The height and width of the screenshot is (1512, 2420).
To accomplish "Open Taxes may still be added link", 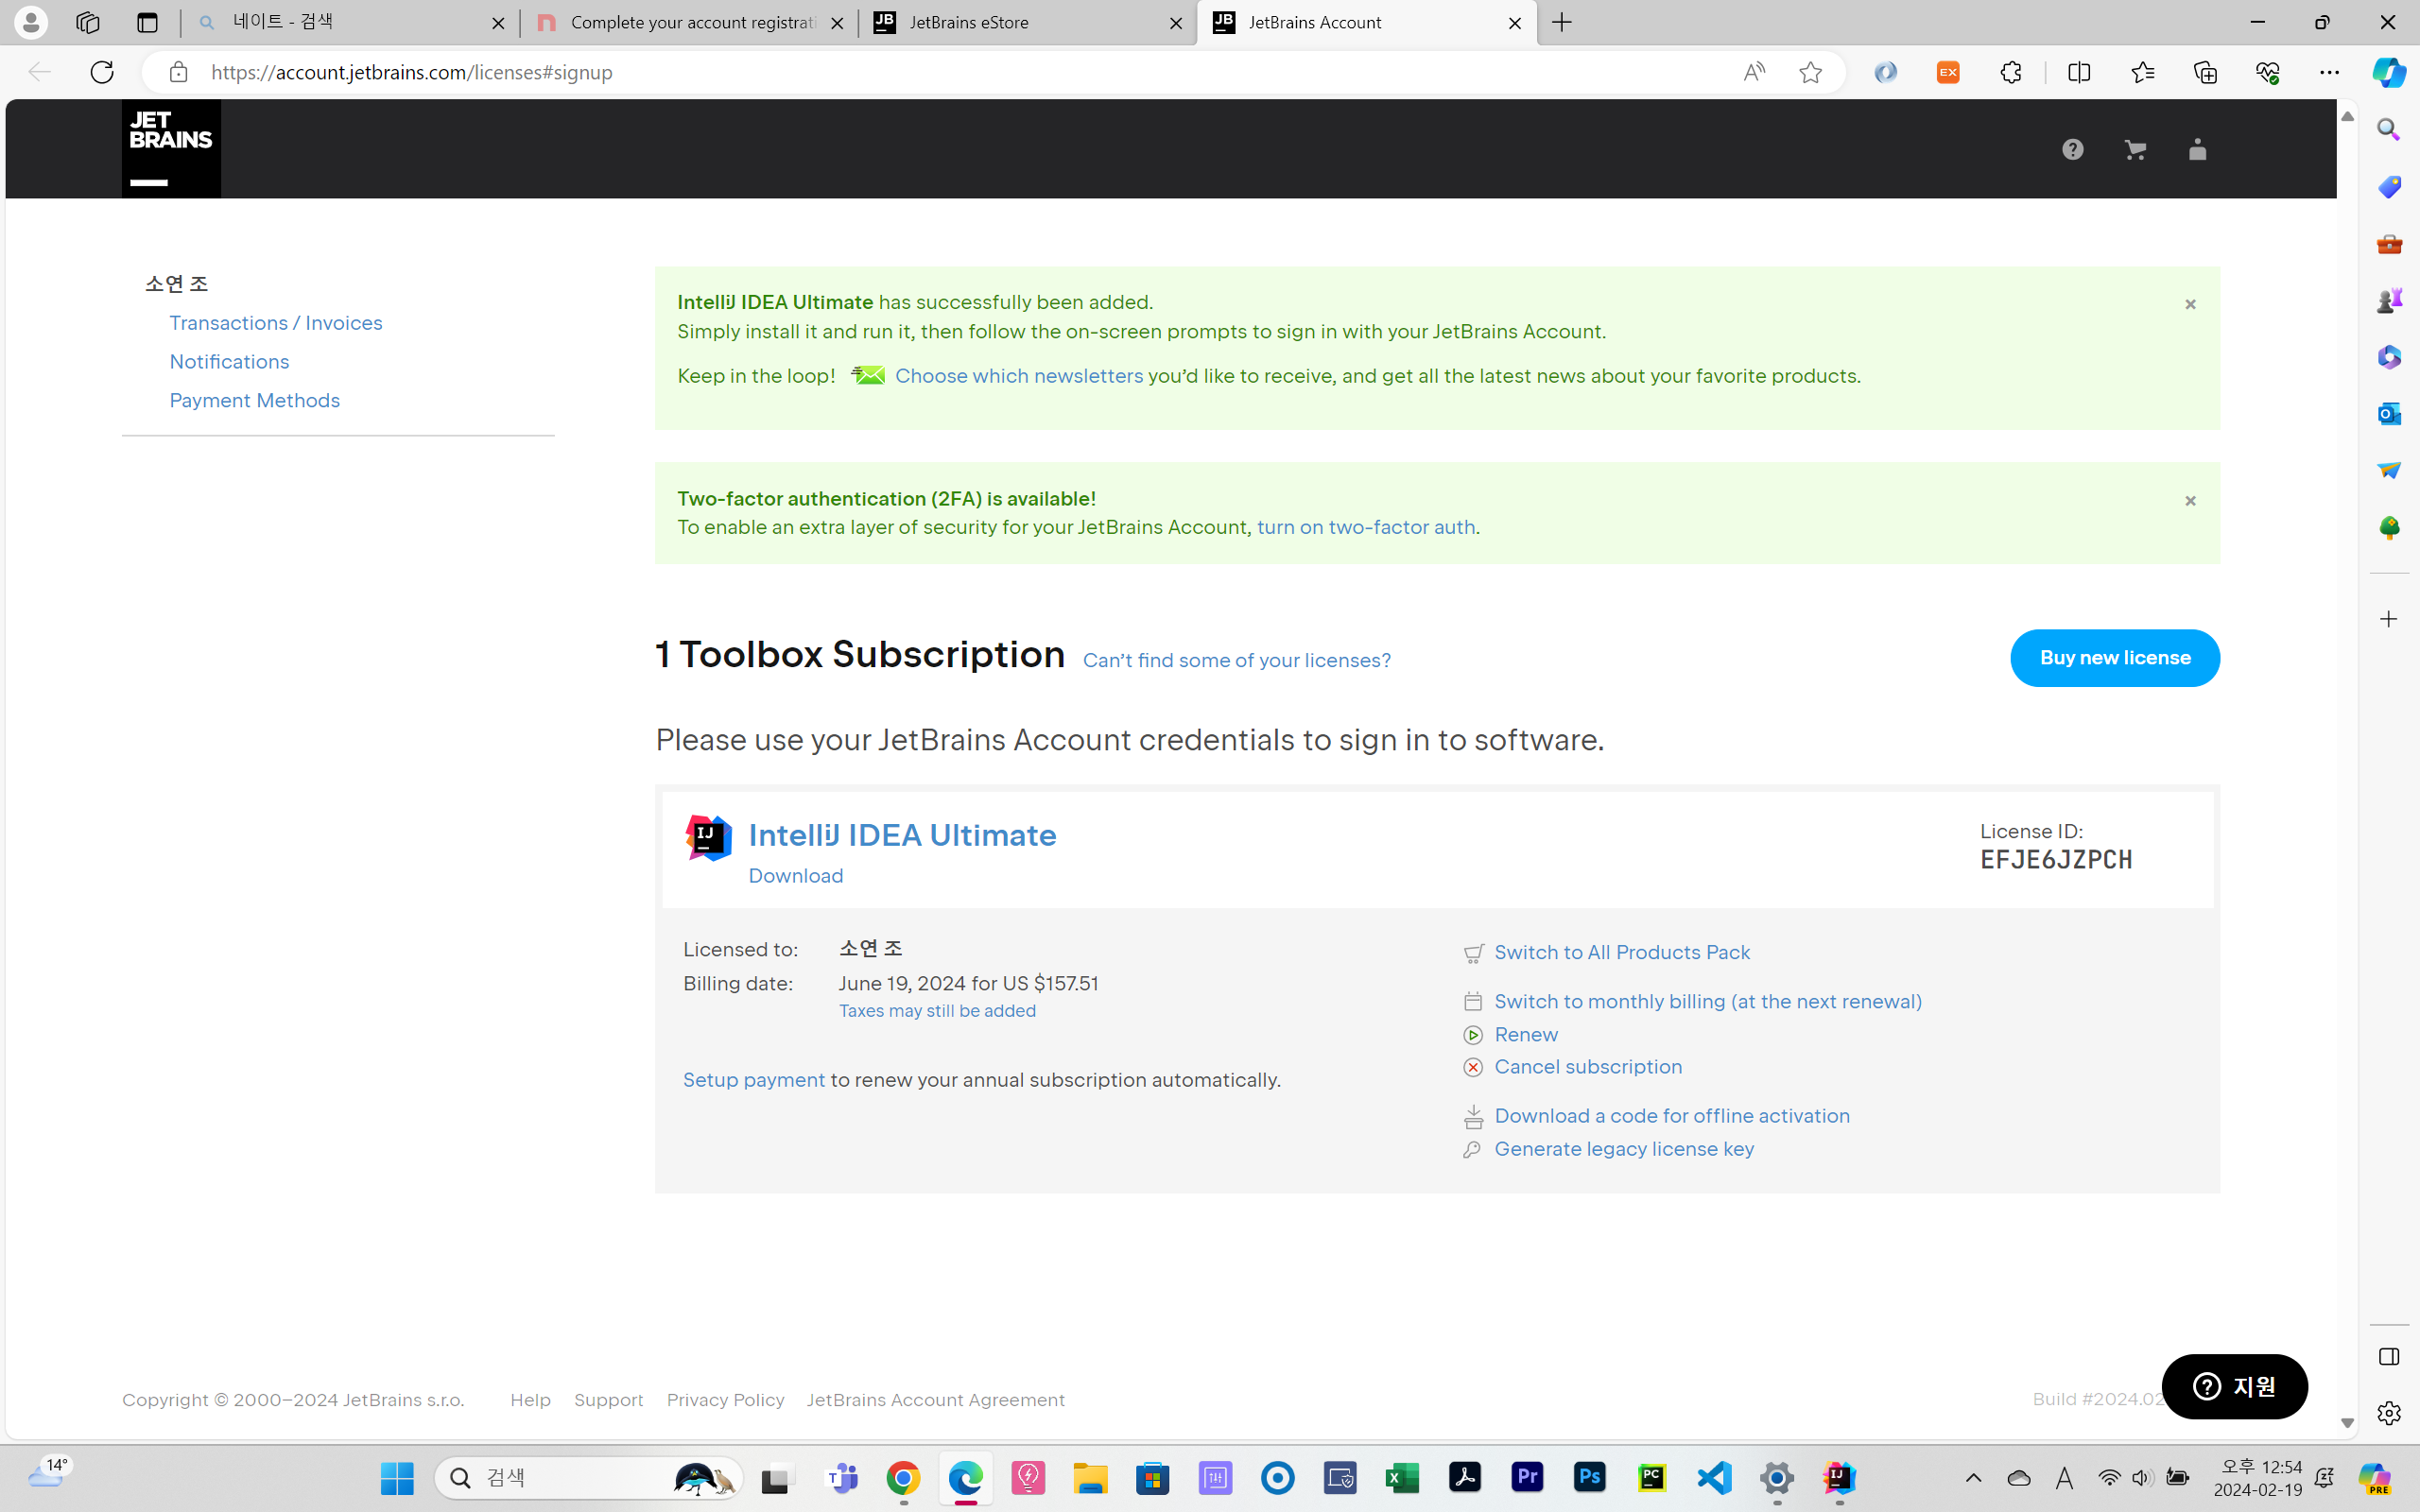I will coord(937,1011).
